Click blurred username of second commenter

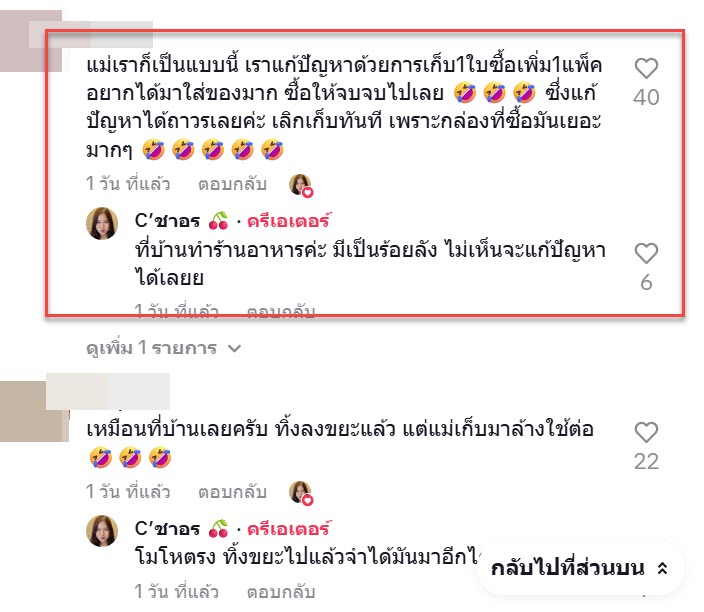click(x=108, y=391)
